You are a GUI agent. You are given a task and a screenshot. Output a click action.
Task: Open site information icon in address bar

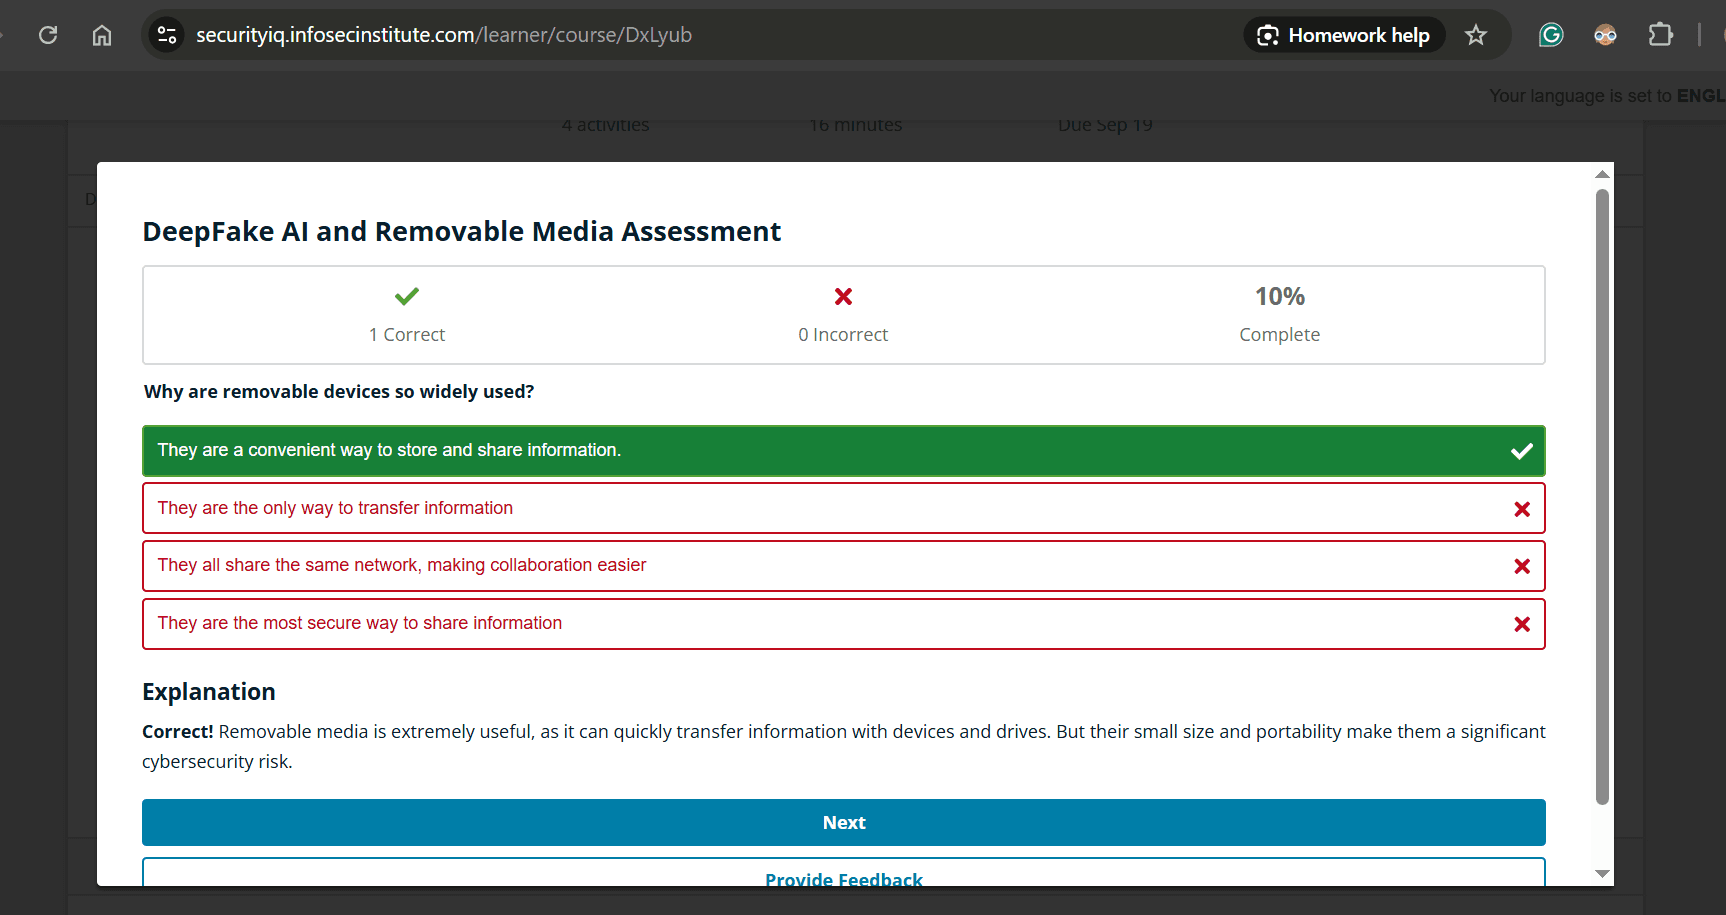click(x=167, y=35)
